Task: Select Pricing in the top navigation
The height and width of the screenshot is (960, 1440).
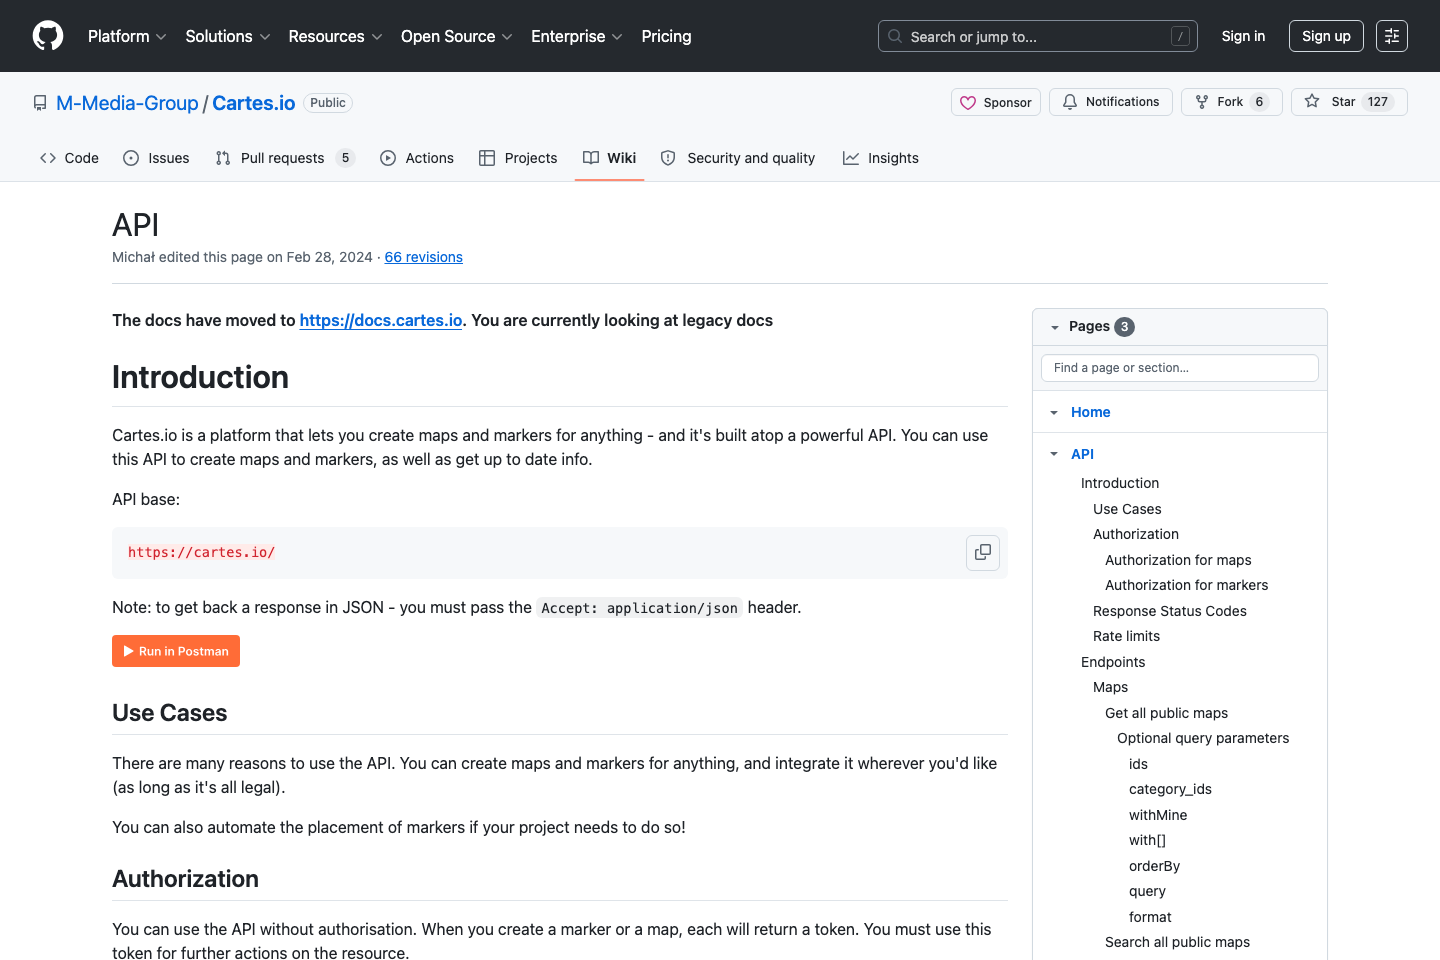Action: 666,36
